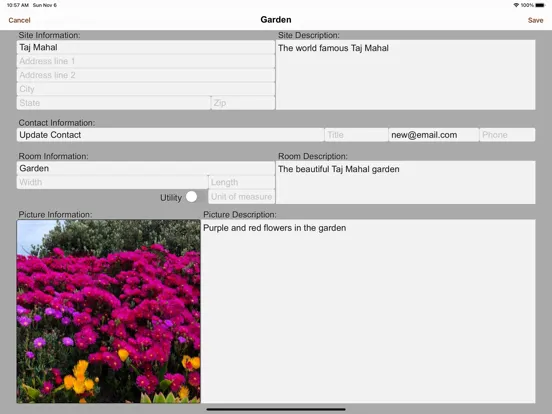This screenshot has height=414, width=552.
Task: Tap the Cancel button
Action: tap(19, 20)
